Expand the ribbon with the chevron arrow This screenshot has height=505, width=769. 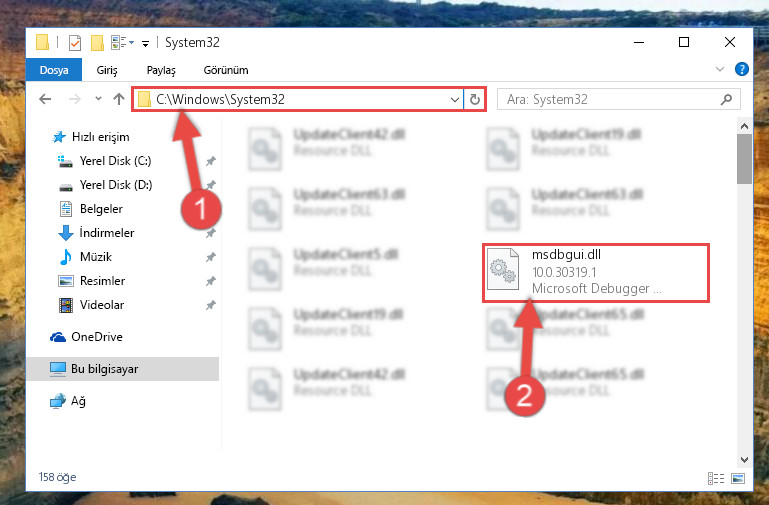tap(719, 69)
